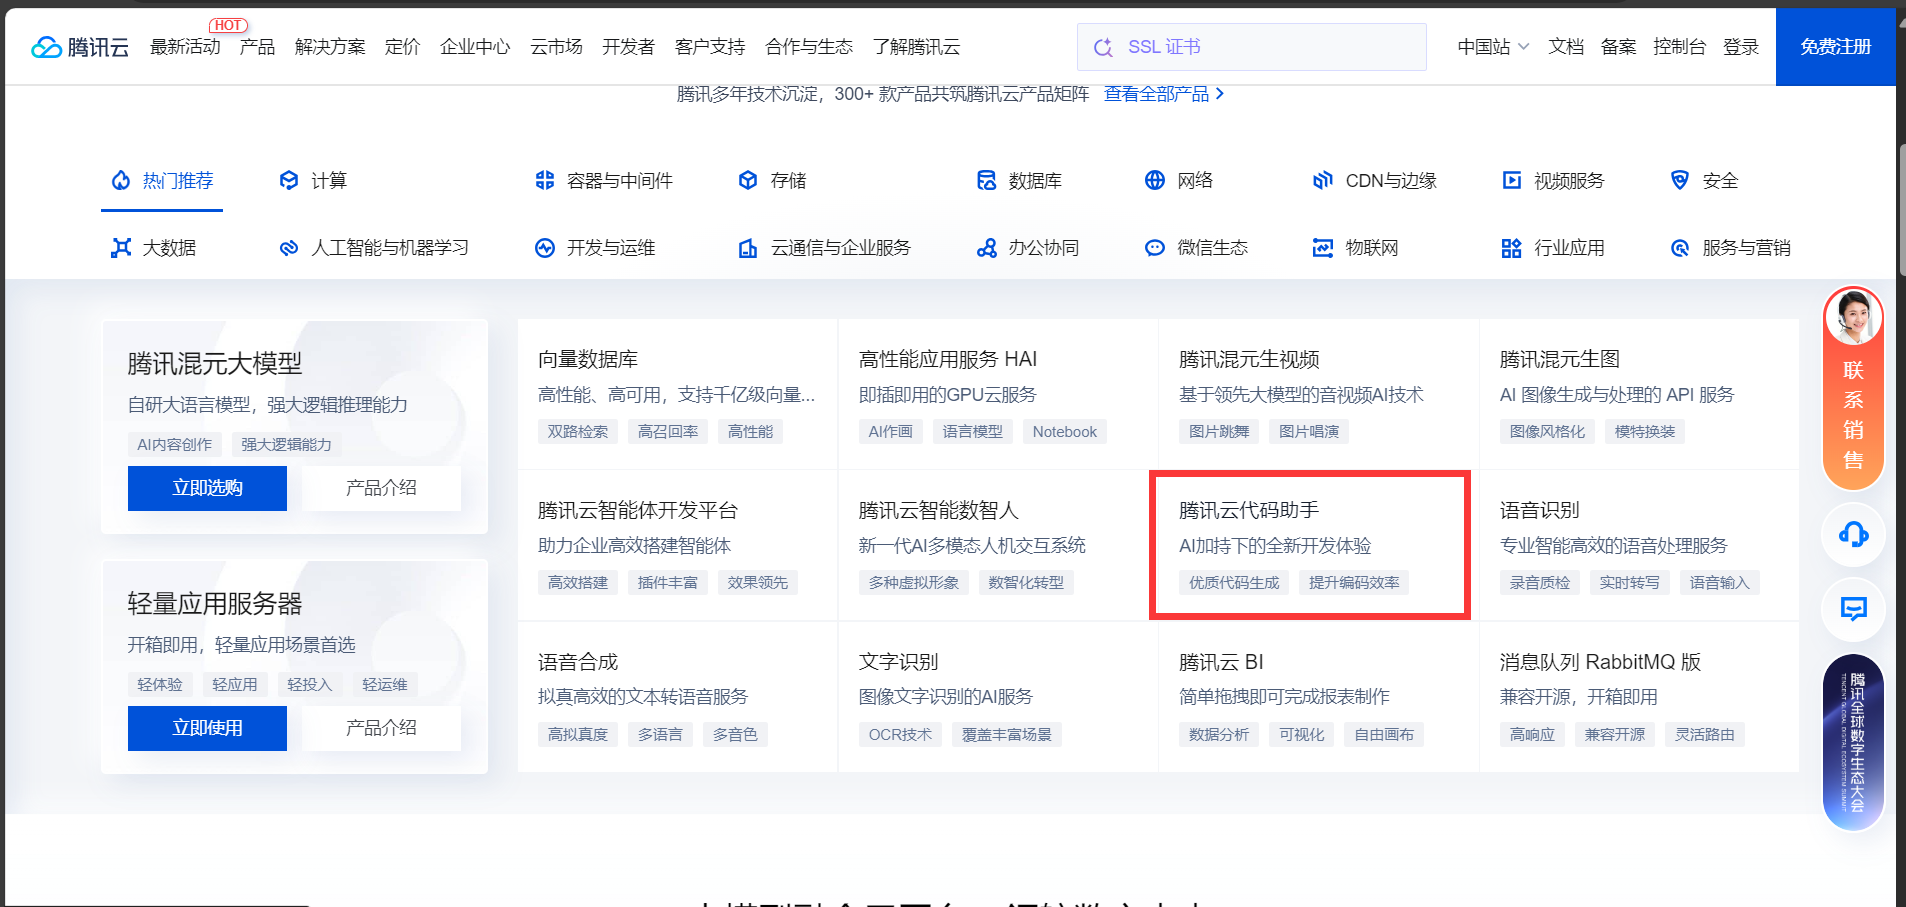Click the 物联网 category icon
This screenshot has width=1906, height=907.
(1322, 248)
